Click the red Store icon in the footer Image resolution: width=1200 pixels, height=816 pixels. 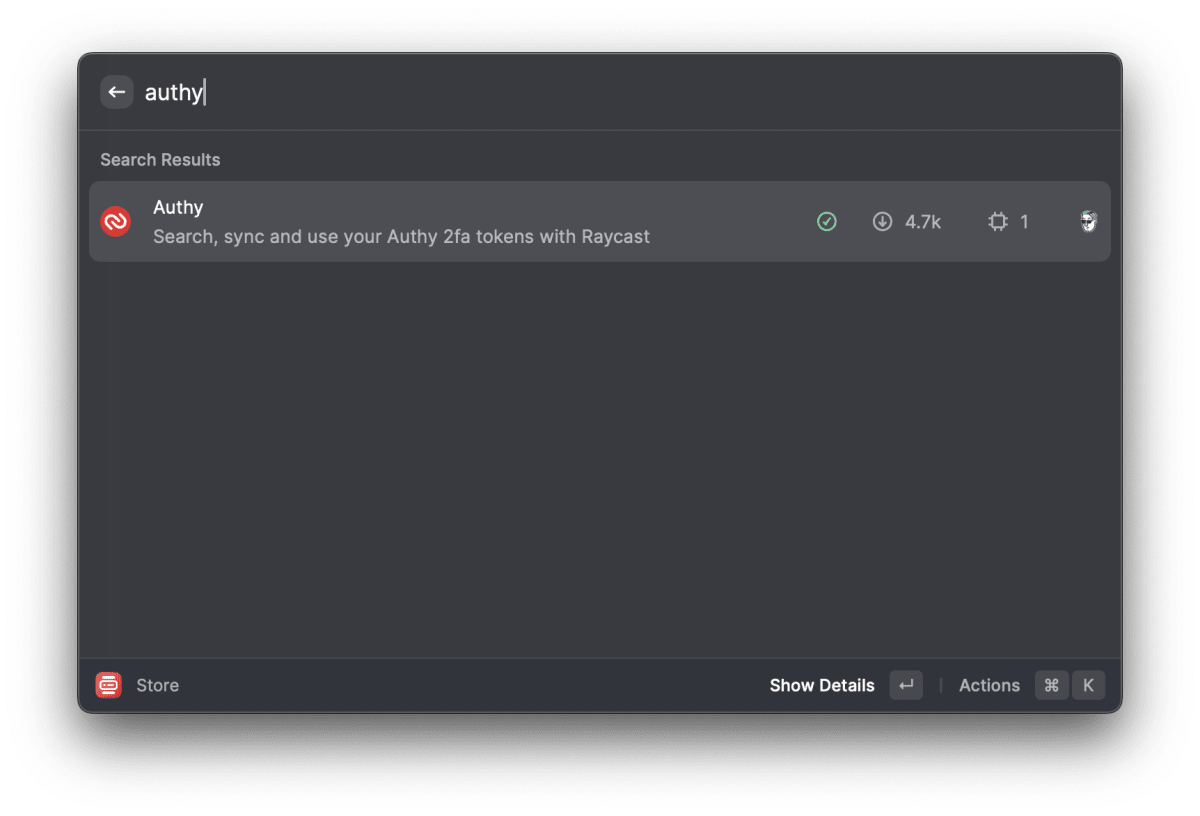pyautogui.click(x=109, y=685)
